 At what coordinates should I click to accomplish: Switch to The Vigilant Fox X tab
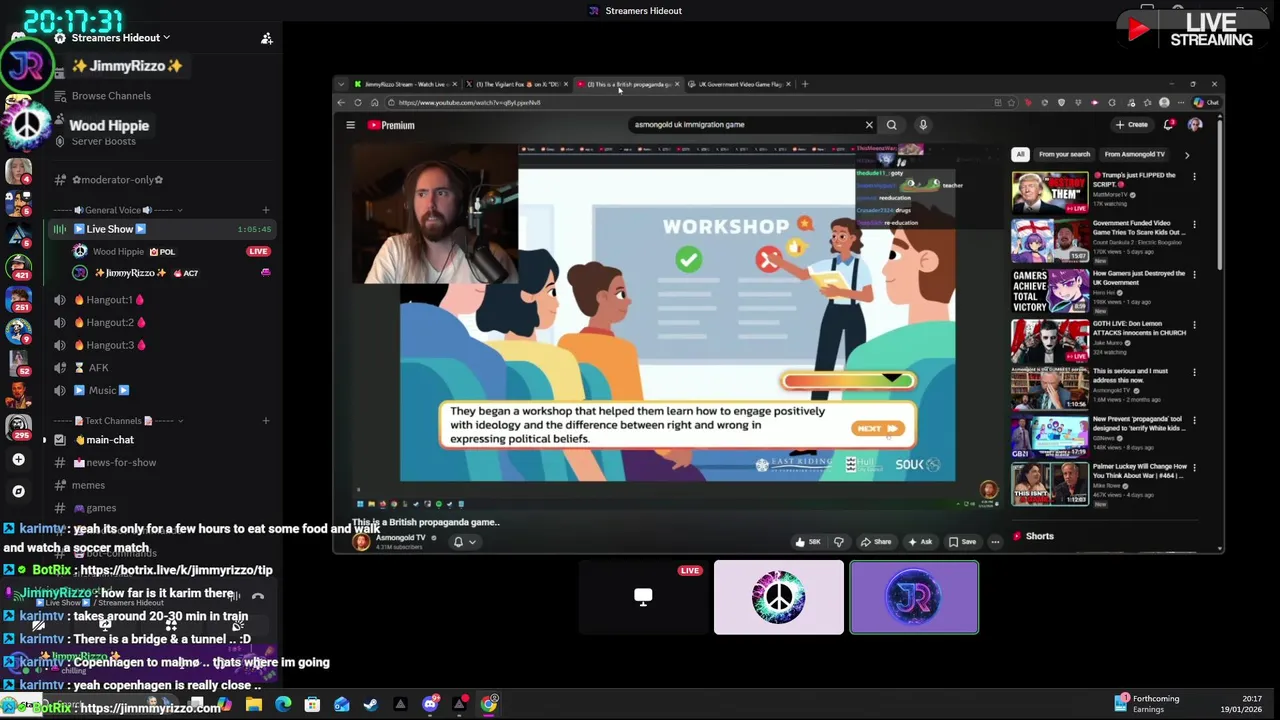coord(517,84)
